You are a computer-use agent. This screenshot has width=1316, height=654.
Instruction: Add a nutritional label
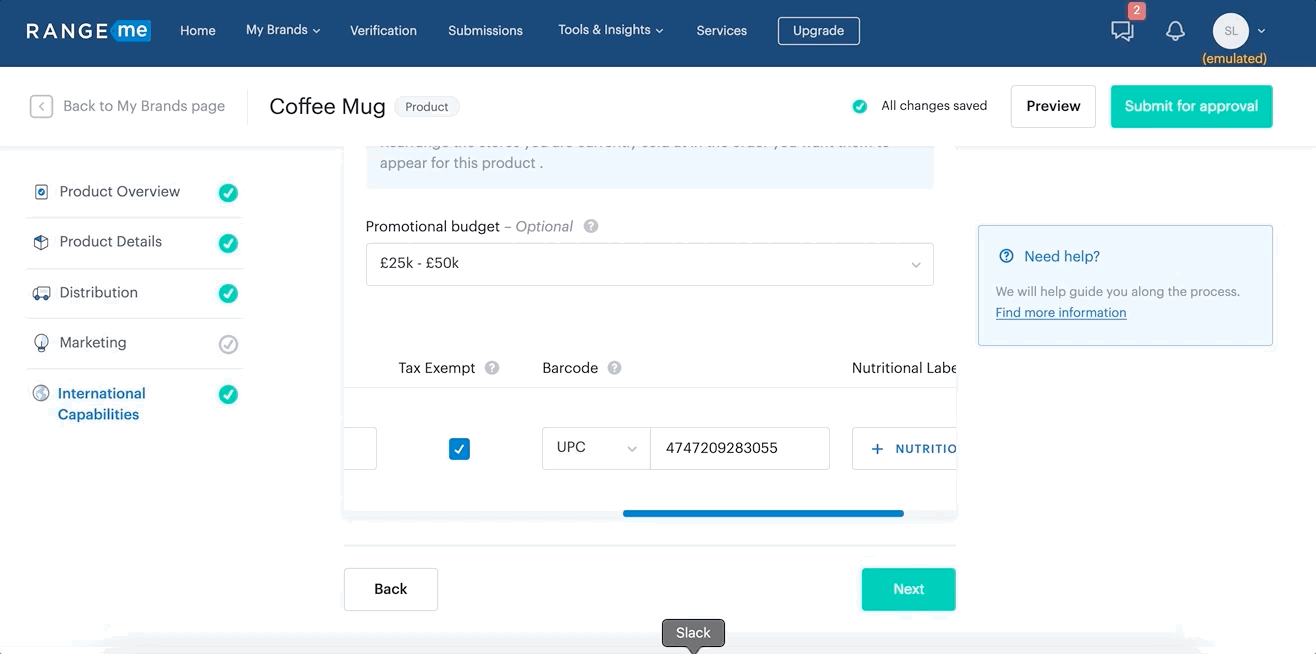click(x=905, y=449)
